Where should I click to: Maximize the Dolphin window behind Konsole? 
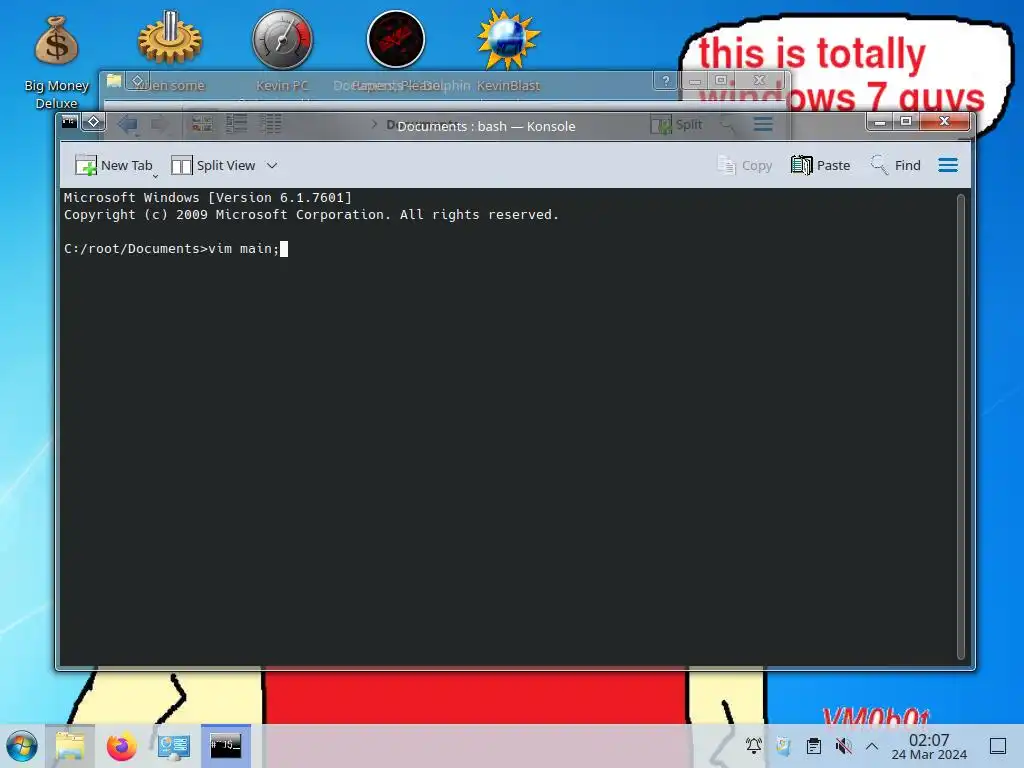point(721,80)
